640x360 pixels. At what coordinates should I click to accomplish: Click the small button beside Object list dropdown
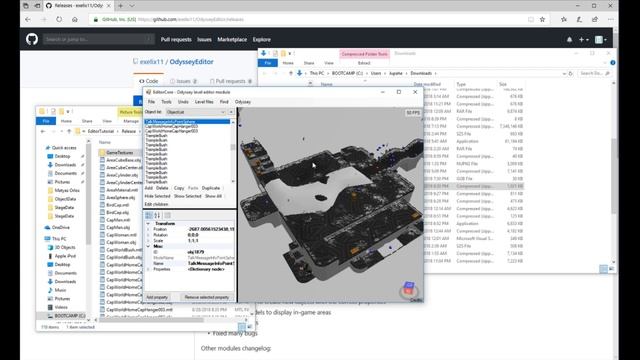coord(231,112)
